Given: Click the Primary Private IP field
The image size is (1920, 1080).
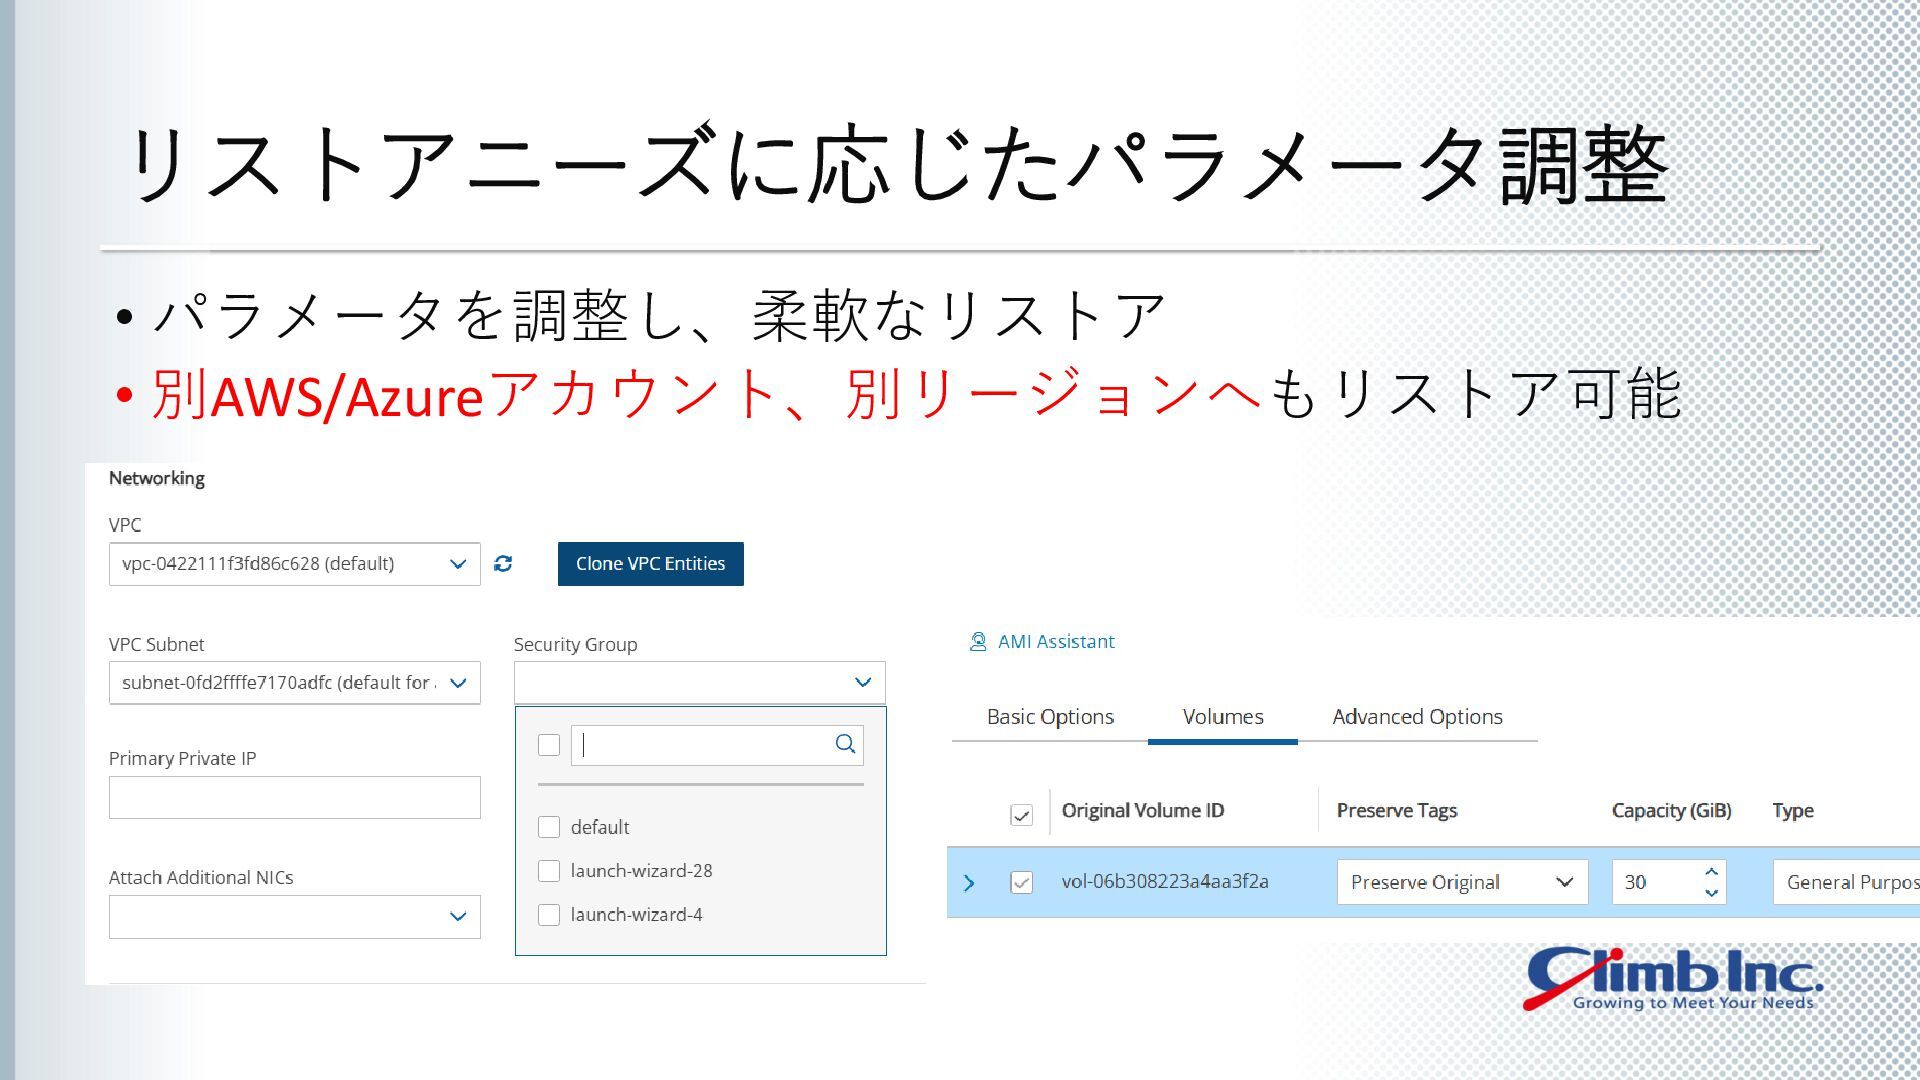Looking at the screenshot, I should click(294, 798).
